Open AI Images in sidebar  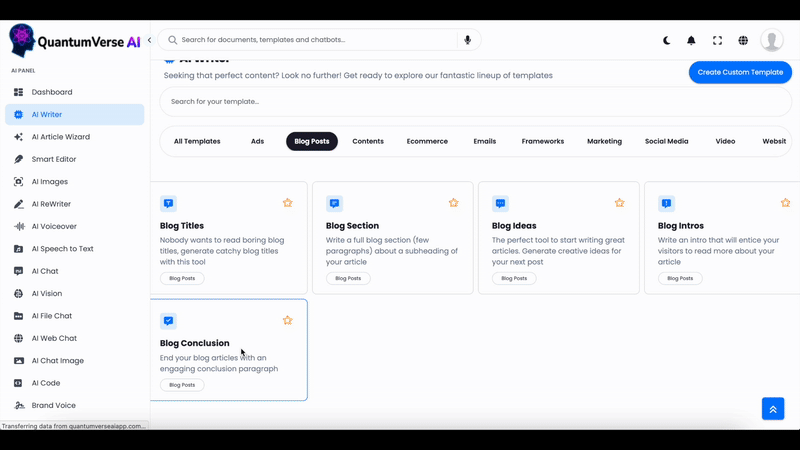coord(50,182)
